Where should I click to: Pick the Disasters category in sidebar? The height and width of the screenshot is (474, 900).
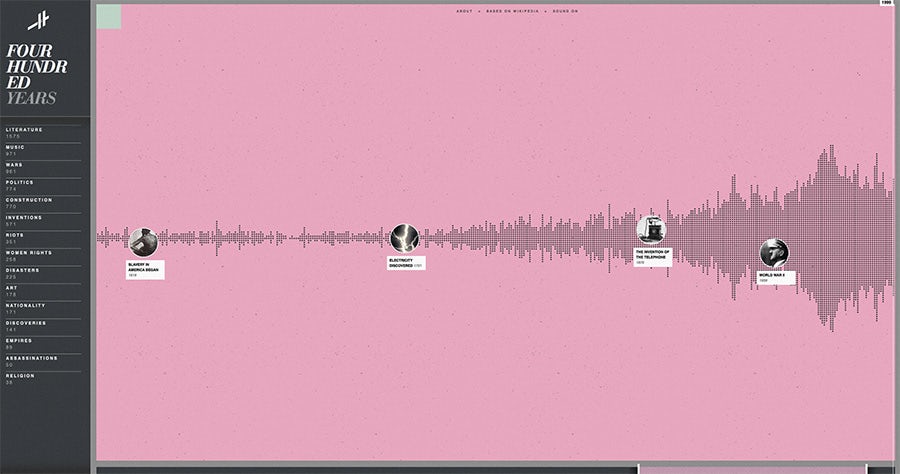click(x=23, y=270)
